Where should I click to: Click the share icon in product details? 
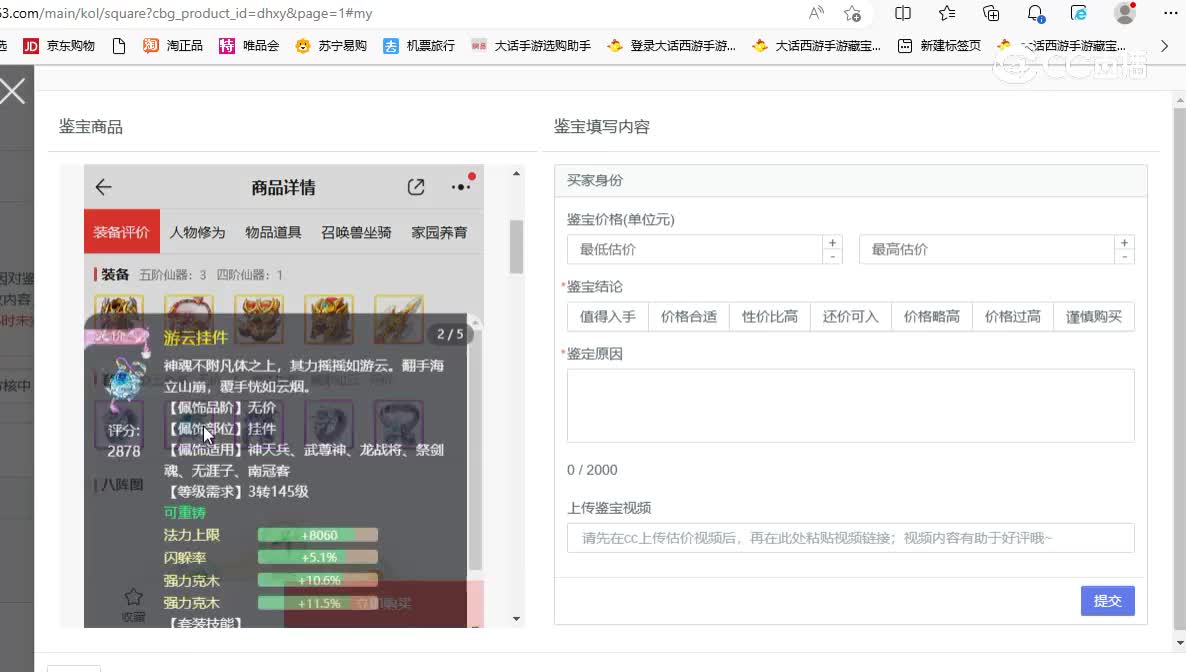416,187
